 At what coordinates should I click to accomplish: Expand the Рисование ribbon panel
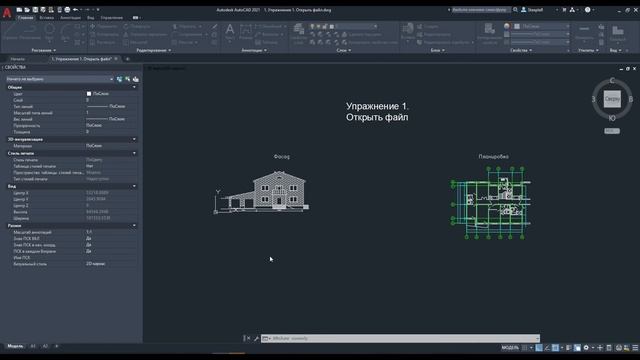click(44, 50)
